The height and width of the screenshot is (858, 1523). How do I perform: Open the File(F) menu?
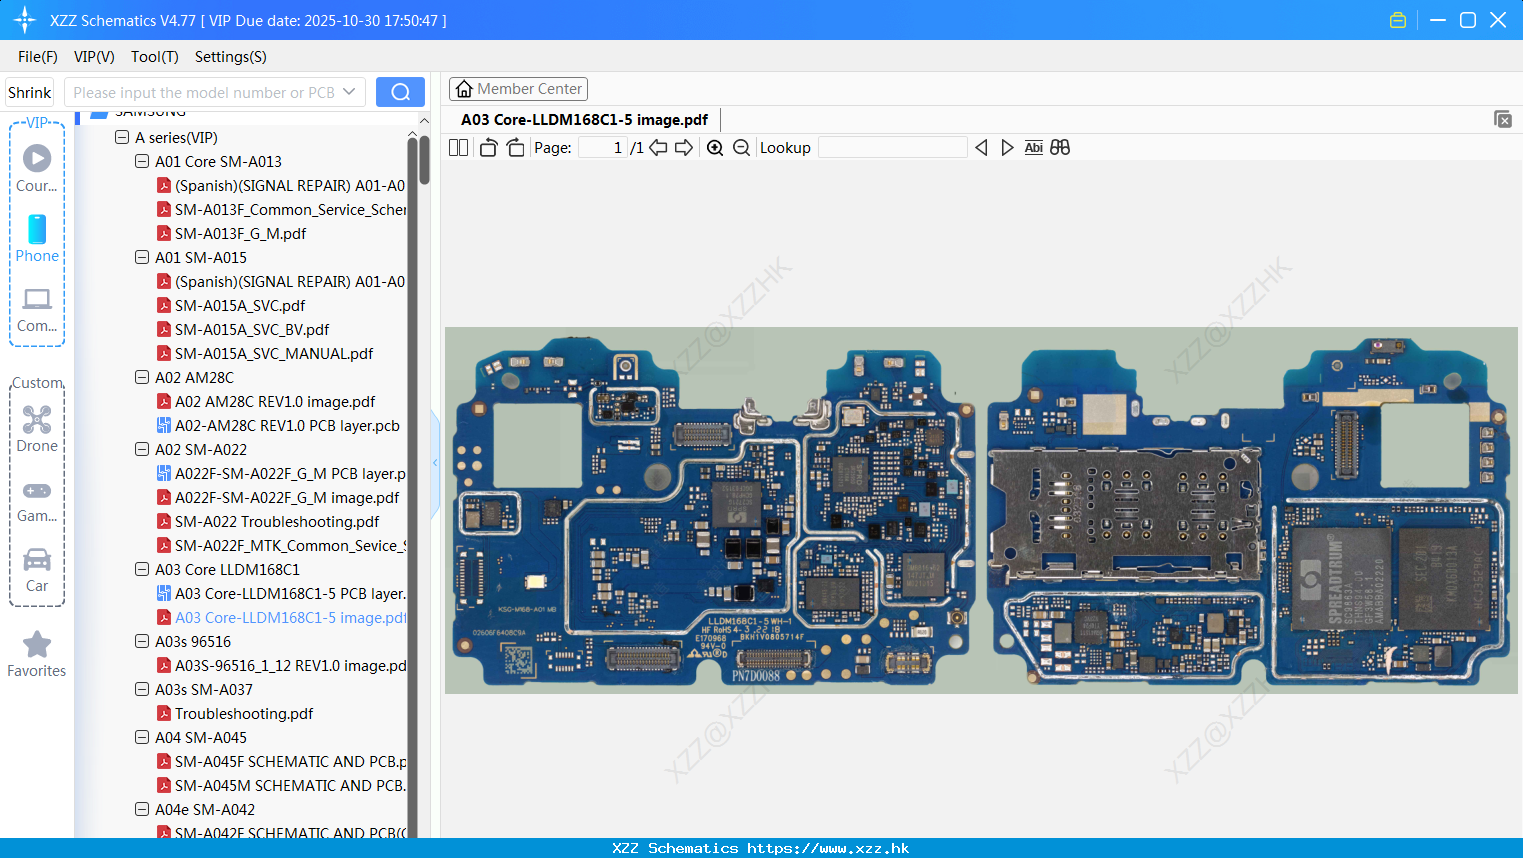pos(38,57)
